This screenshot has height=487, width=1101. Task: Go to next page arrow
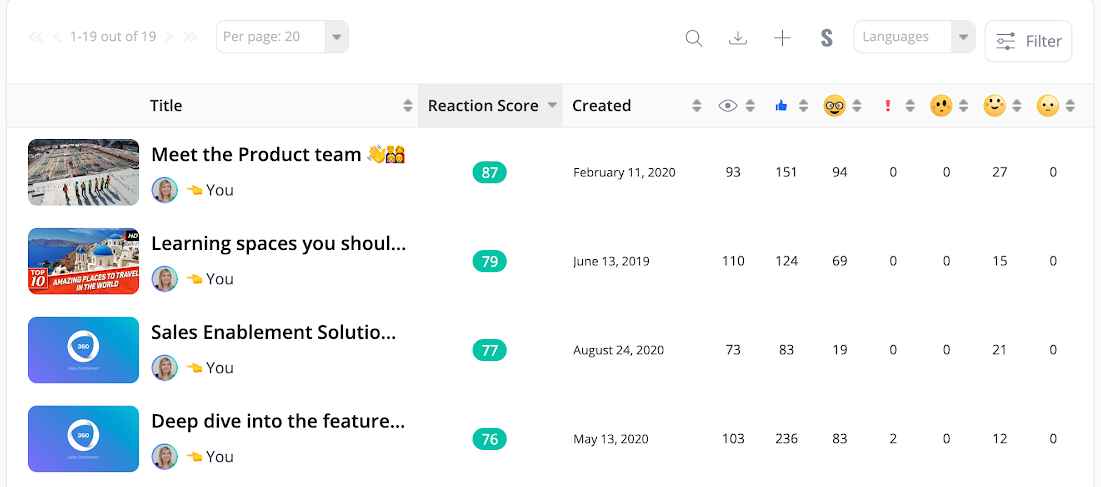(169, 36)
